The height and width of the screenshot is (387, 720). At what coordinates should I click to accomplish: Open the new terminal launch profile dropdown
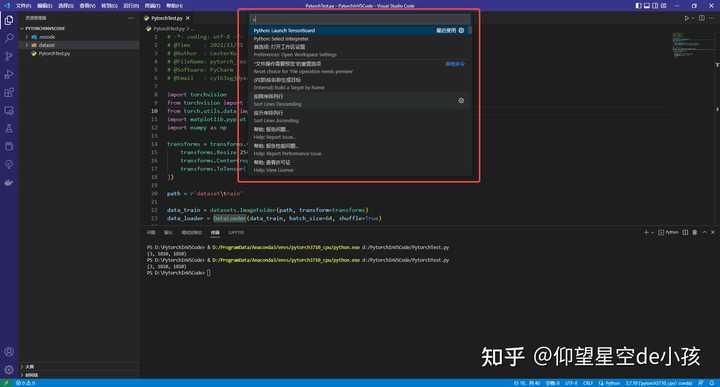(652, 233)
